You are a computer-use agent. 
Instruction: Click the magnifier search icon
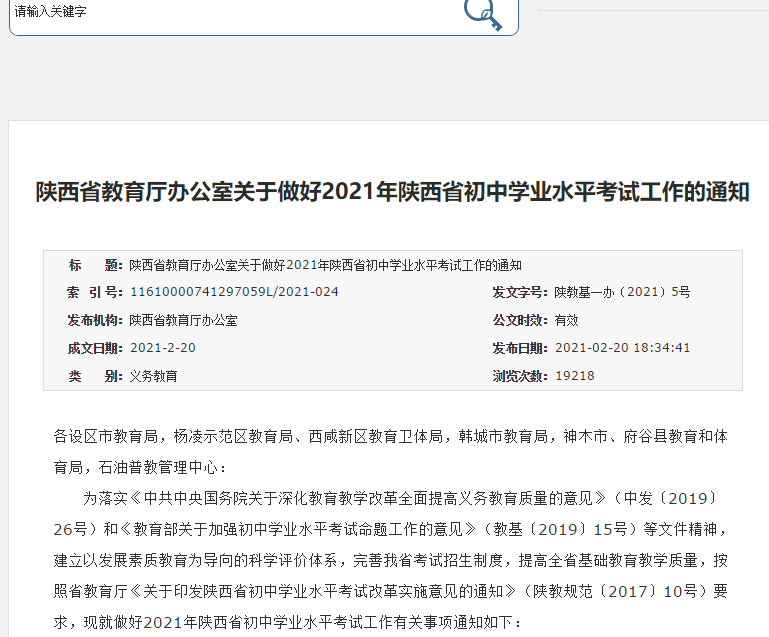(483, 13)
